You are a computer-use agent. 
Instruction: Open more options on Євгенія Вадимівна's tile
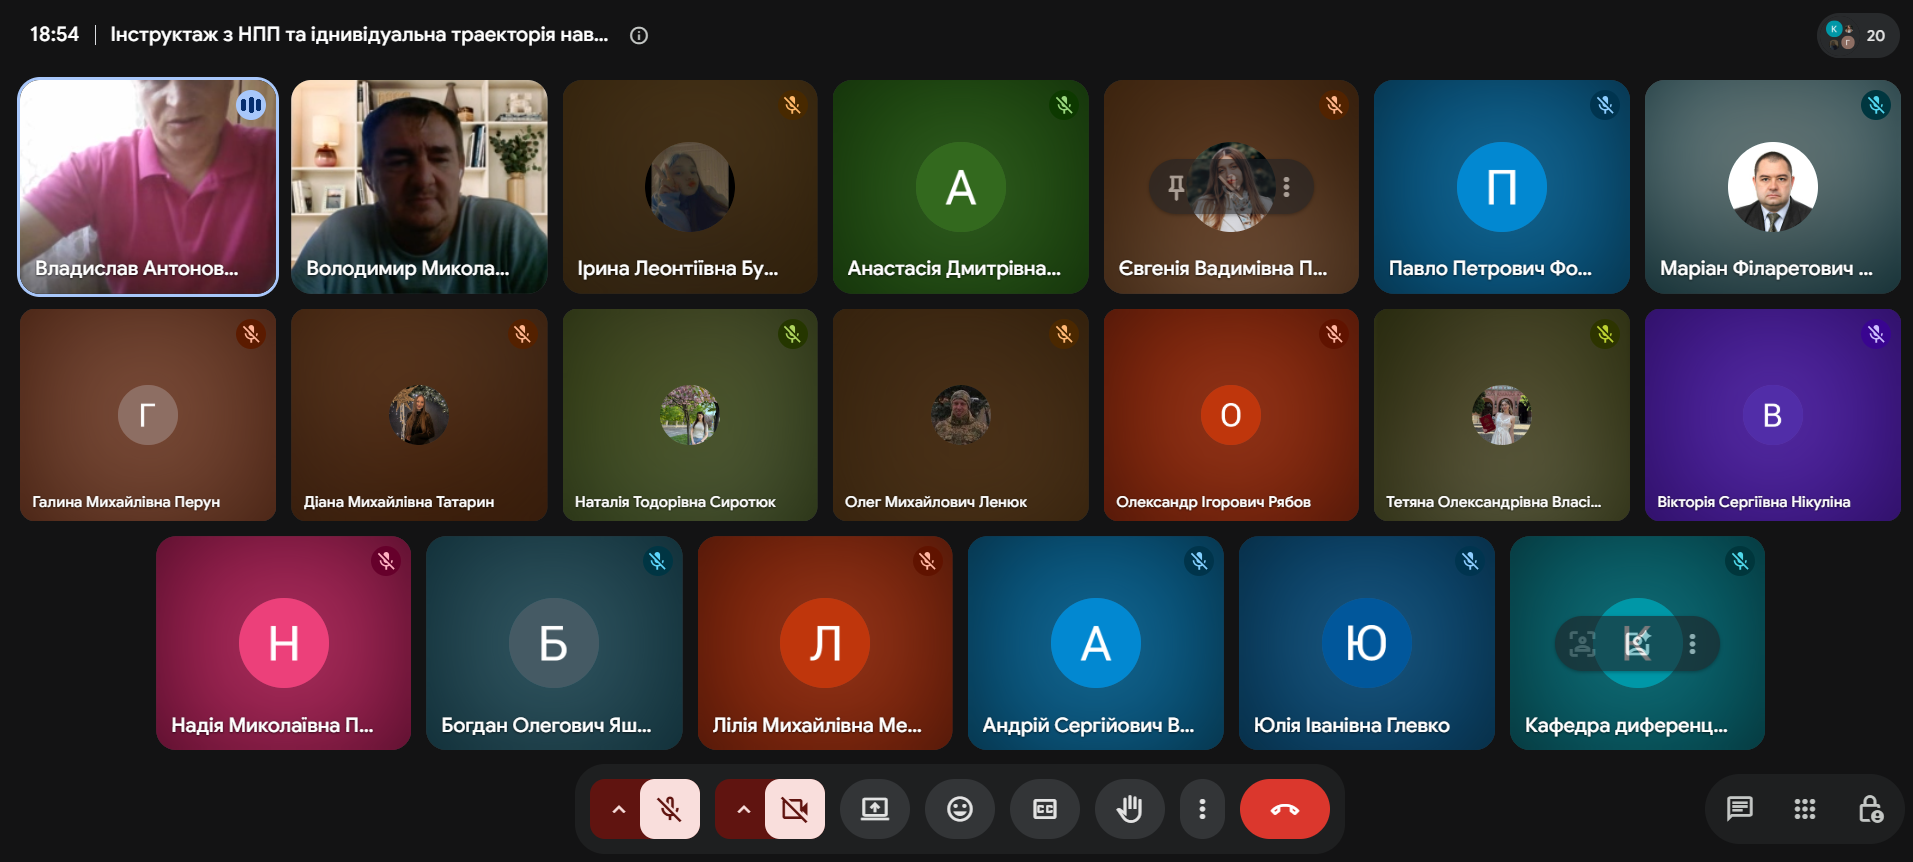click(1286, 186)
